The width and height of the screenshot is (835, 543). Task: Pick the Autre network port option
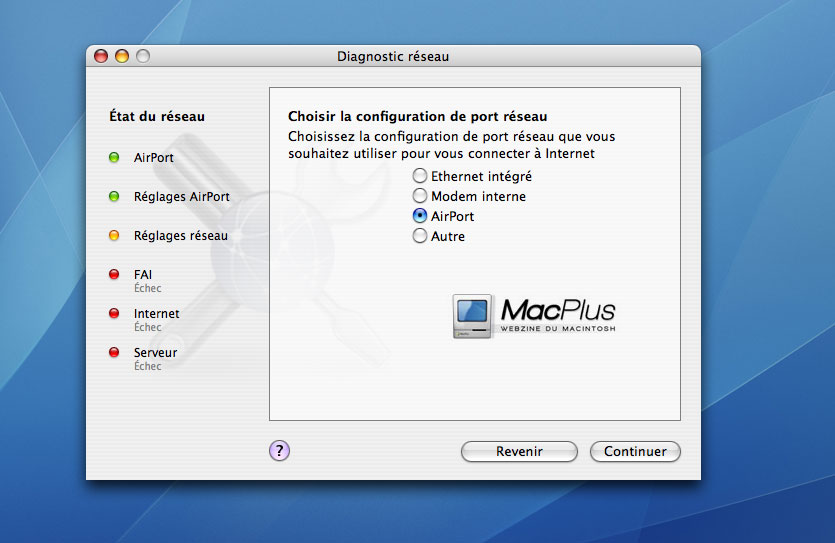tap(420, 235)
